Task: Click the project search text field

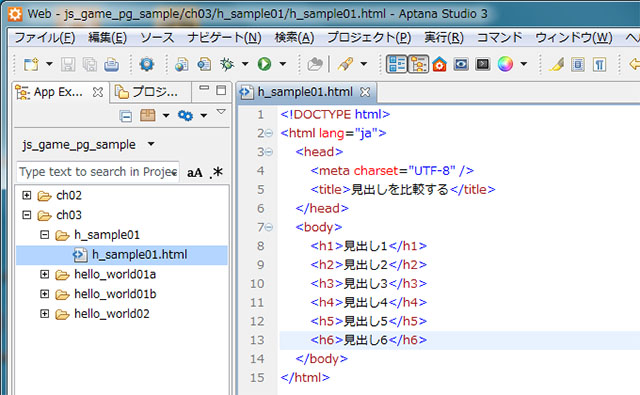Action: click(98, 172)
